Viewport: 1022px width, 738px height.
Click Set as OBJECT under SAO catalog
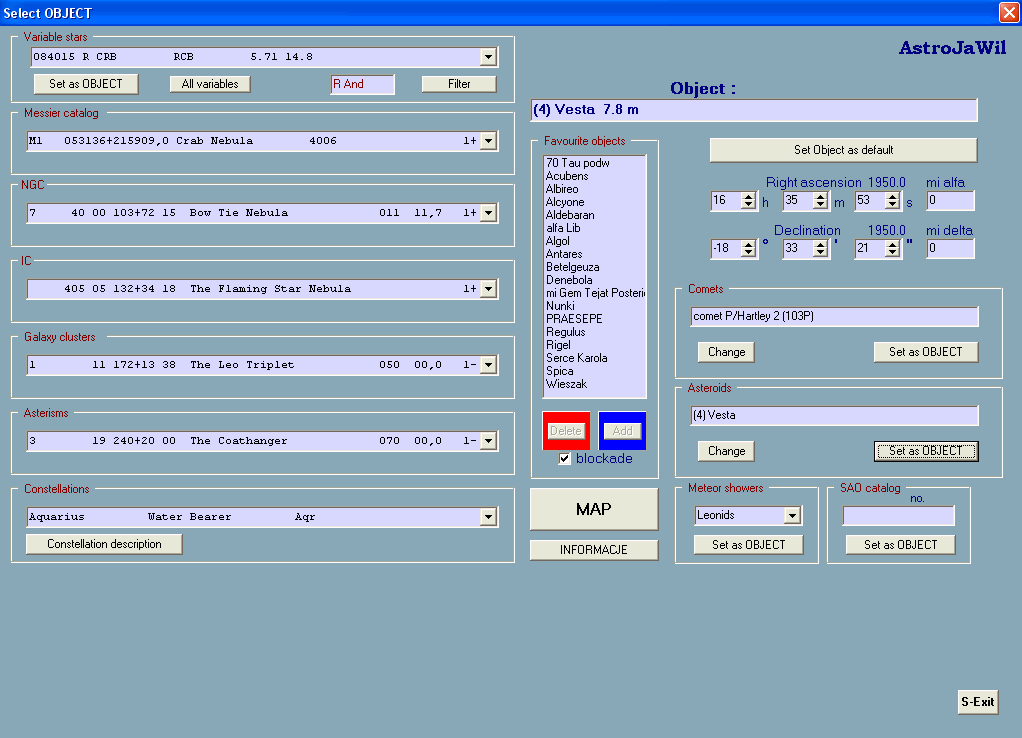click(900, 545)
